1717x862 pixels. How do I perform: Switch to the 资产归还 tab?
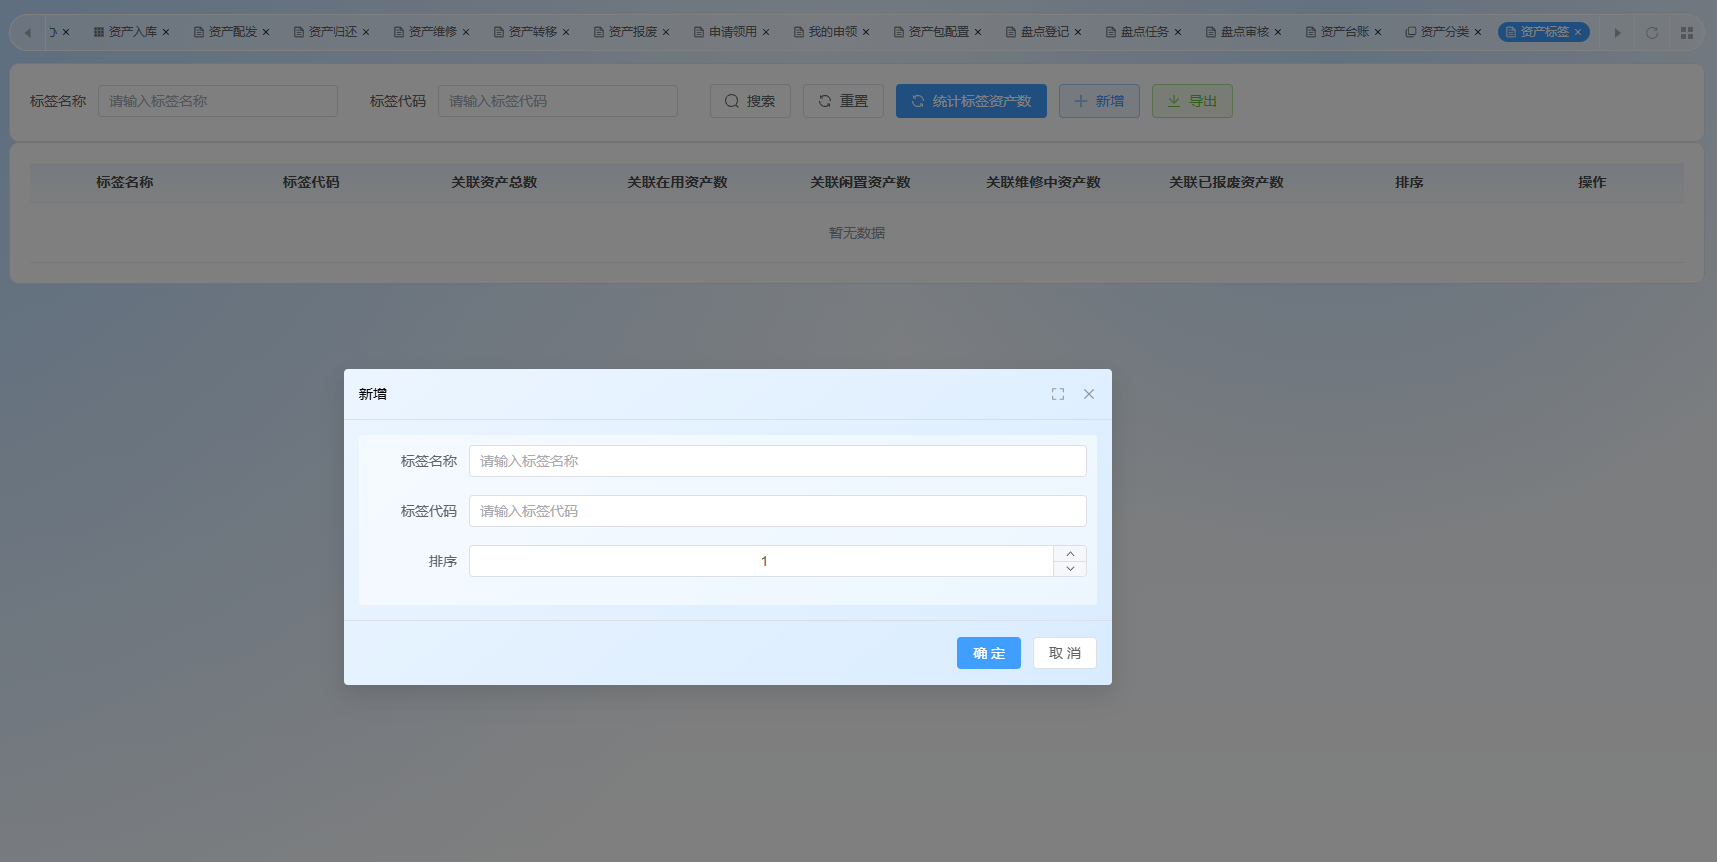(332, 32)
